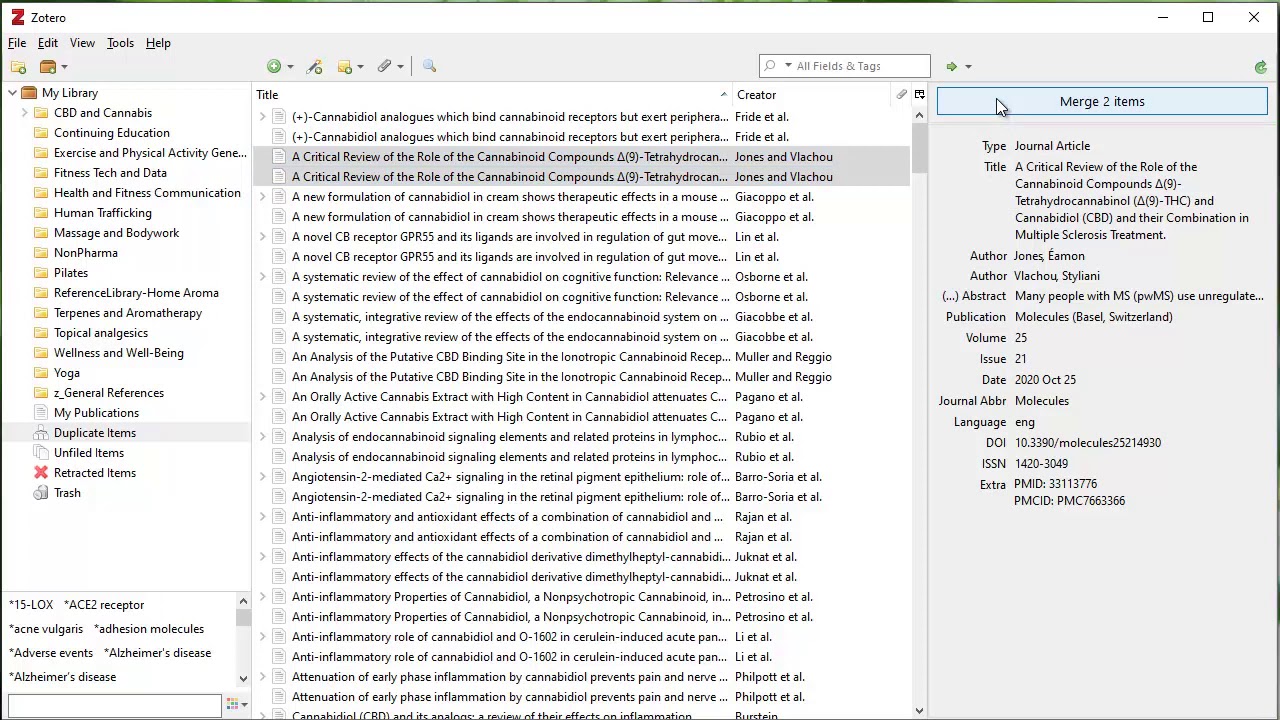
Task: Click the Add Item by Identifier wand icon
Action: click(x=315, y=67)
